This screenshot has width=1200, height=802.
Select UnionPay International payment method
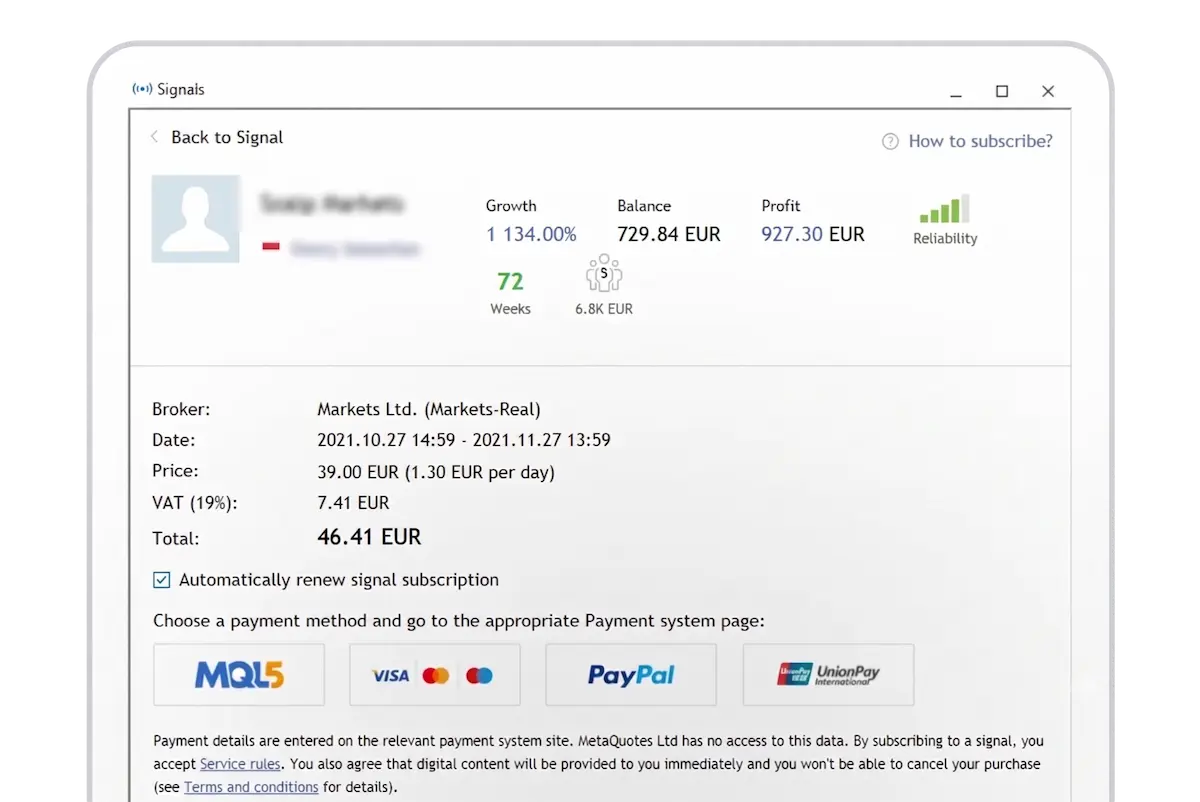tap(828, 675)
